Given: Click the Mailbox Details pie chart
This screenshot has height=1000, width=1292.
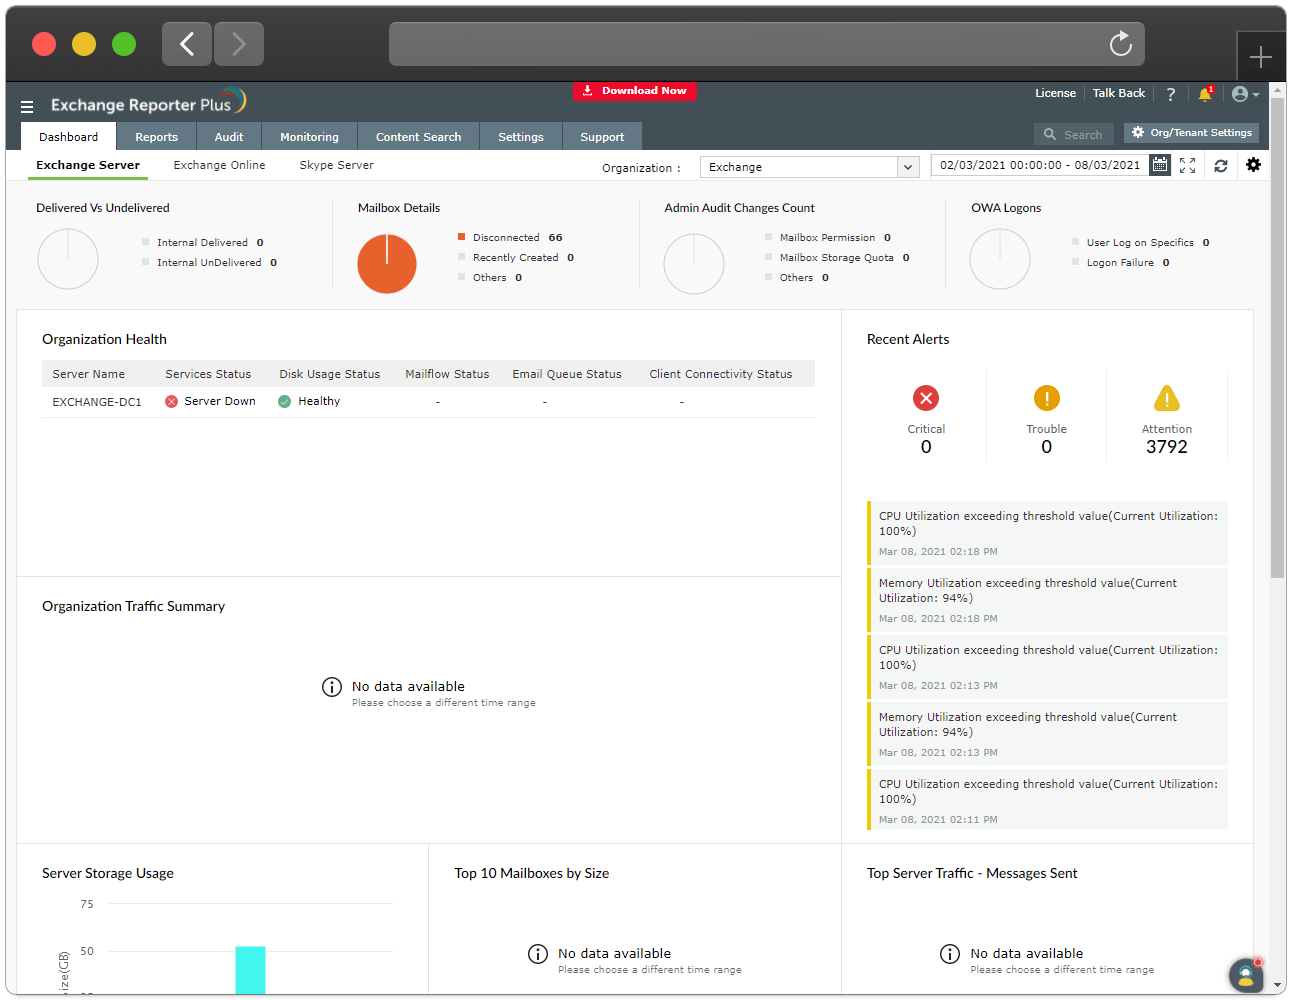Looking at the screenshot, I should [x=387, y=264].
